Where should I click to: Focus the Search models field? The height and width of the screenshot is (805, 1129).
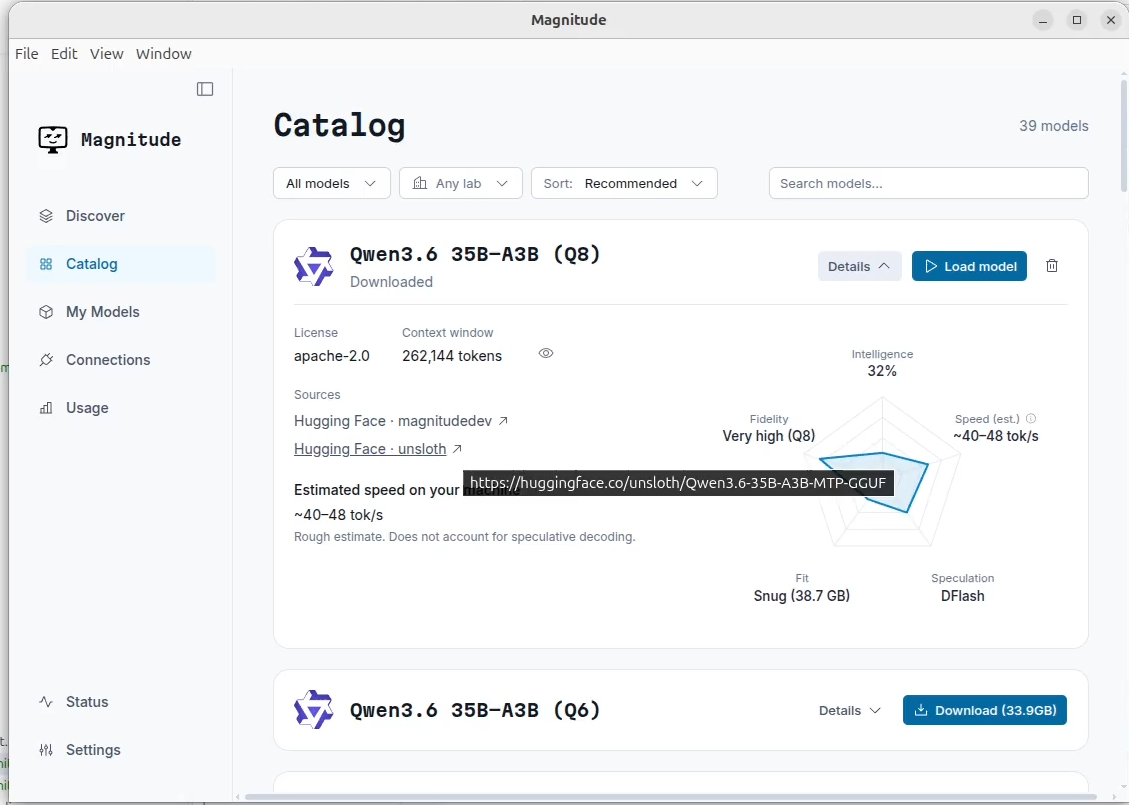[x=929, y=184]
